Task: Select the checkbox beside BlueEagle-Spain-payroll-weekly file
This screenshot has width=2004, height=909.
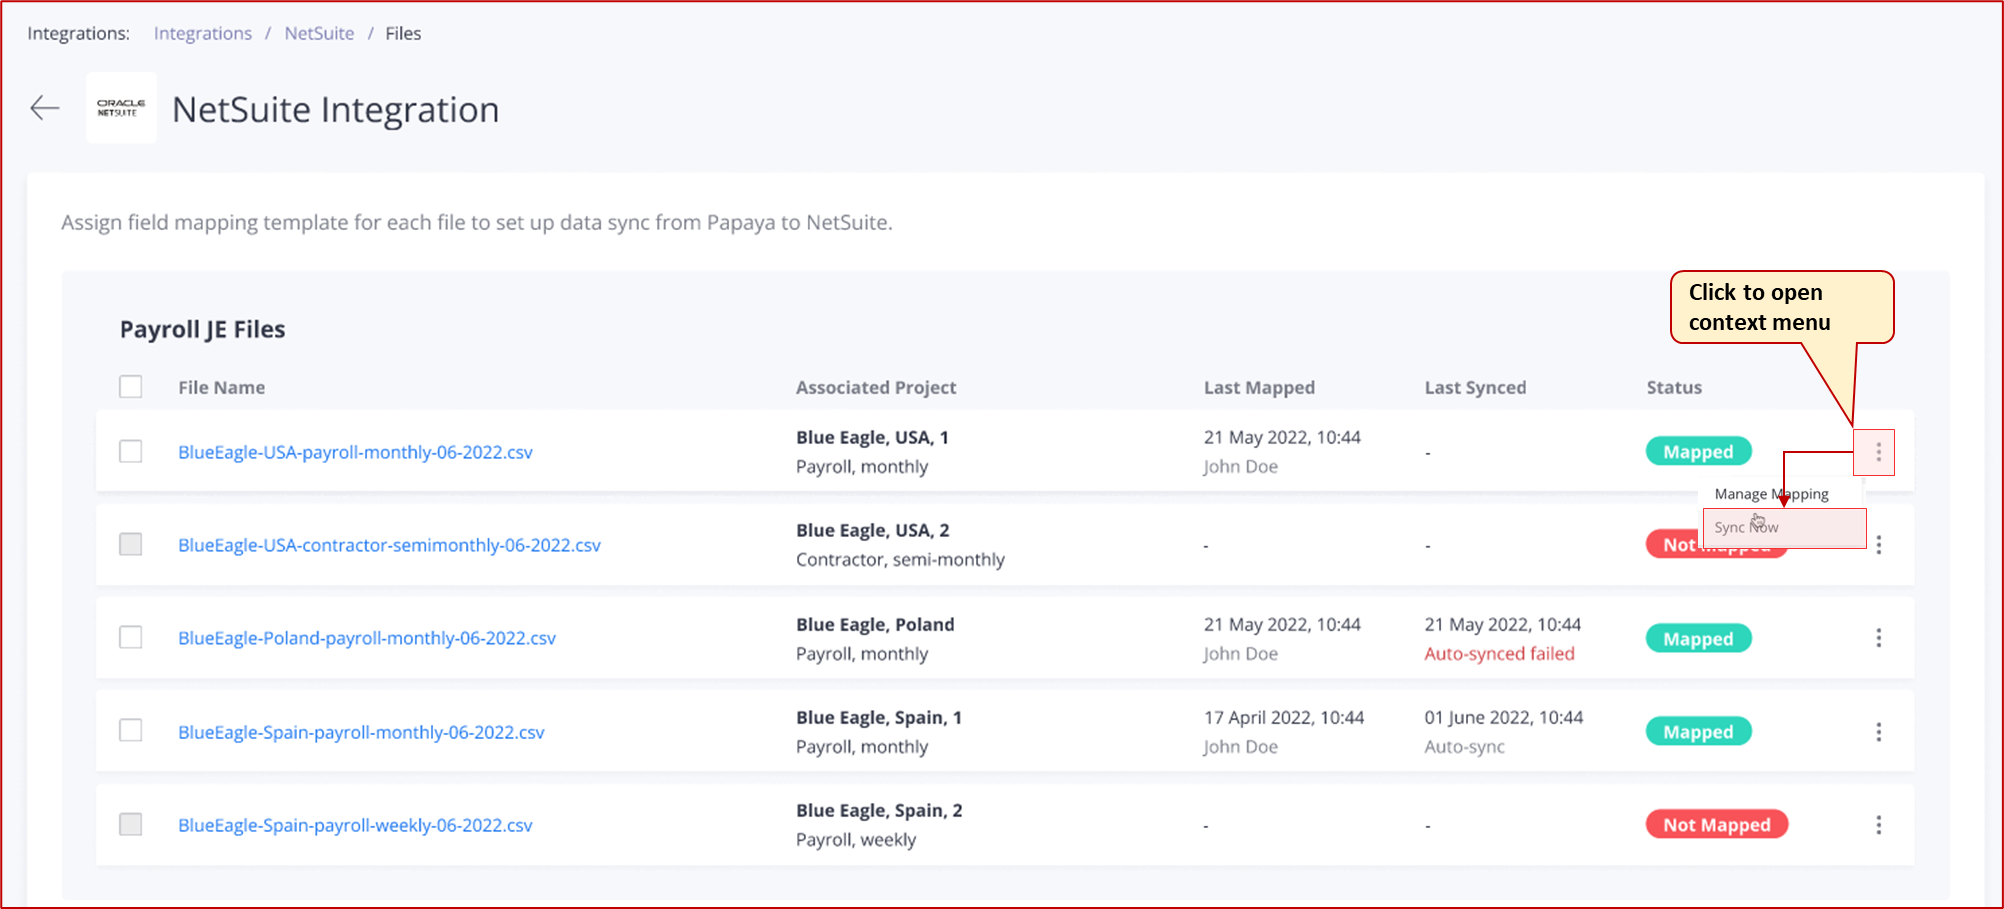Action: pyautogui.click(x=130, y=824)
